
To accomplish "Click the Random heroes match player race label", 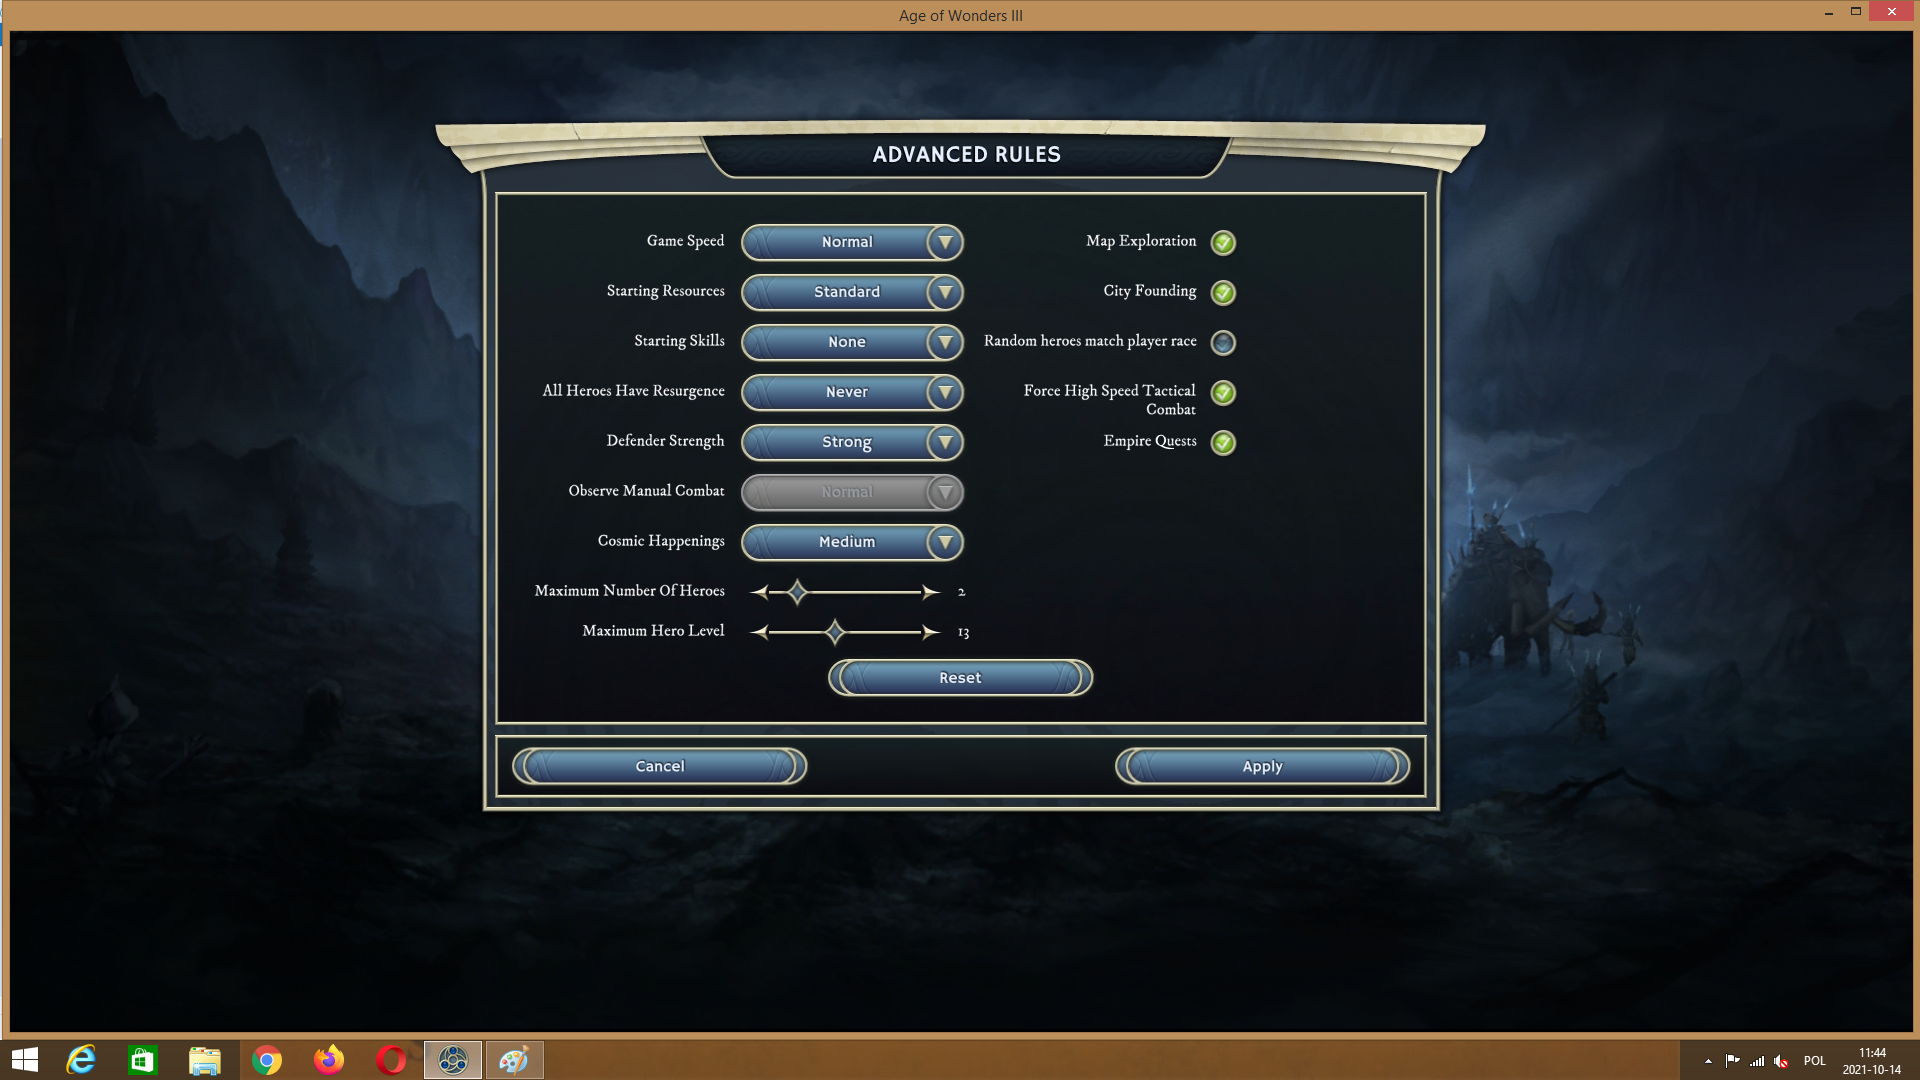I will (1090, 341).
